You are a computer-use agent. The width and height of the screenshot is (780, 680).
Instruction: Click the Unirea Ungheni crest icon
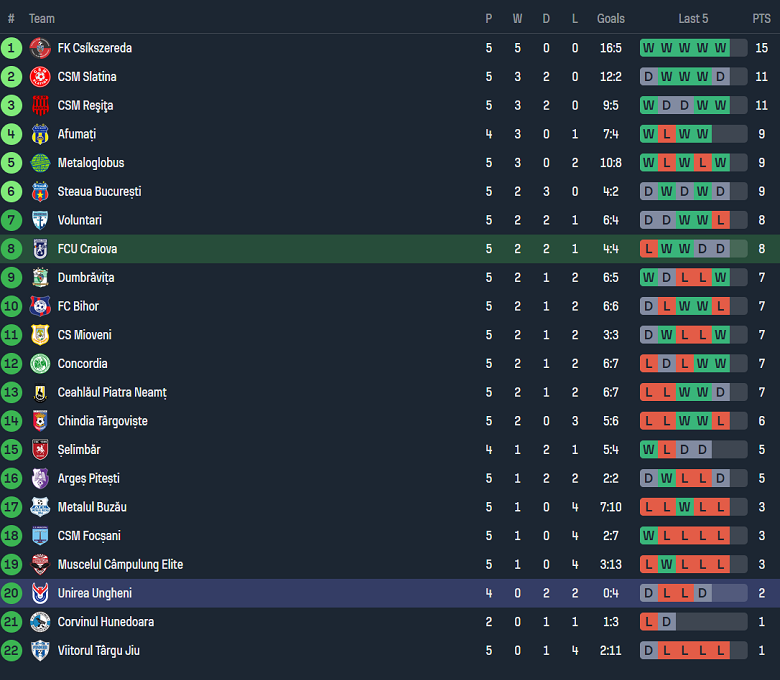tap(40, 594)
